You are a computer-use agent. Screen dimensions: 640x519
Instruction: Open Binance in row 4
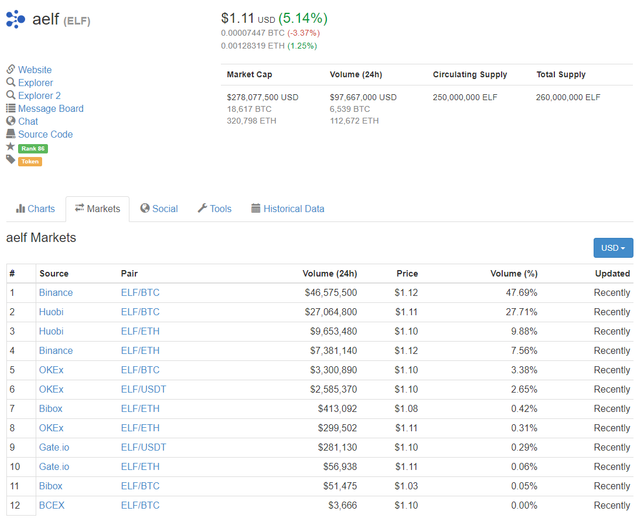pyautogui.click(x=56, y=350)
